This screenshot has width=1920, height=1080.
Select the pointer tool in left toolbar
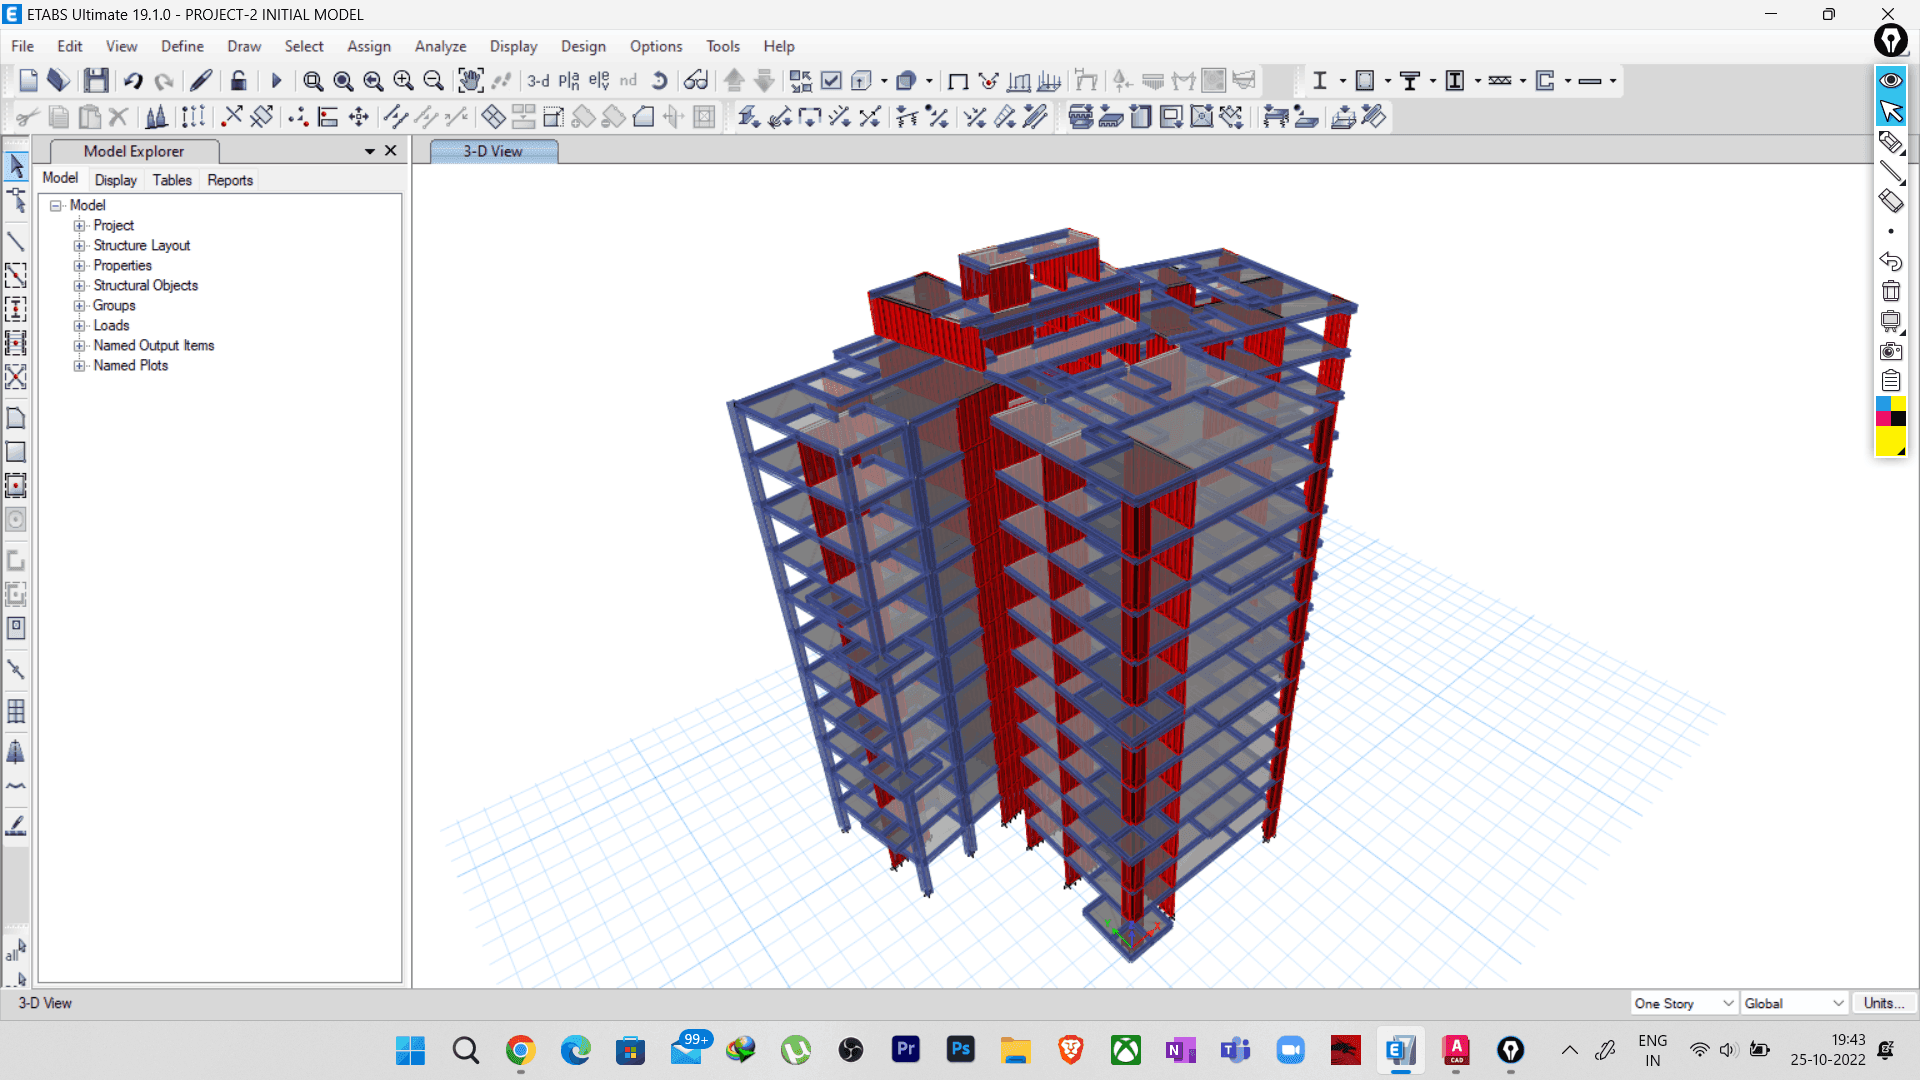[16, 165]
